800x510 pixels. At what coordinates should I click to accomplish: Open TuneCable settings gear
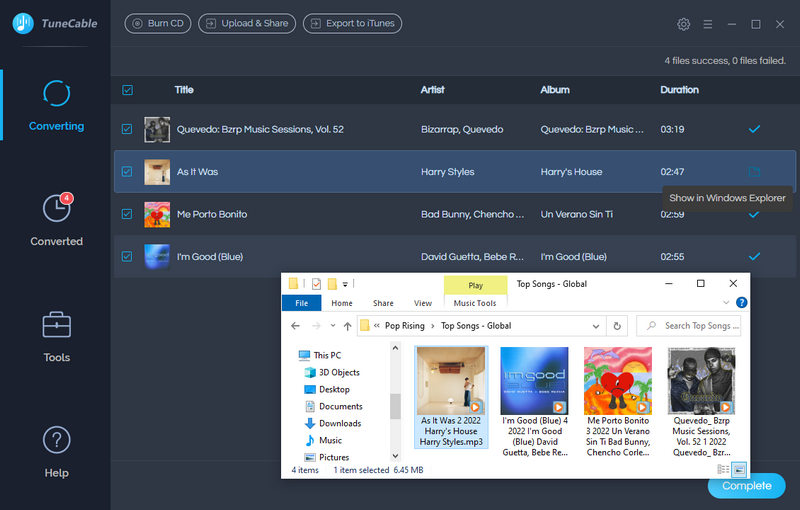[x=684, y=24]
